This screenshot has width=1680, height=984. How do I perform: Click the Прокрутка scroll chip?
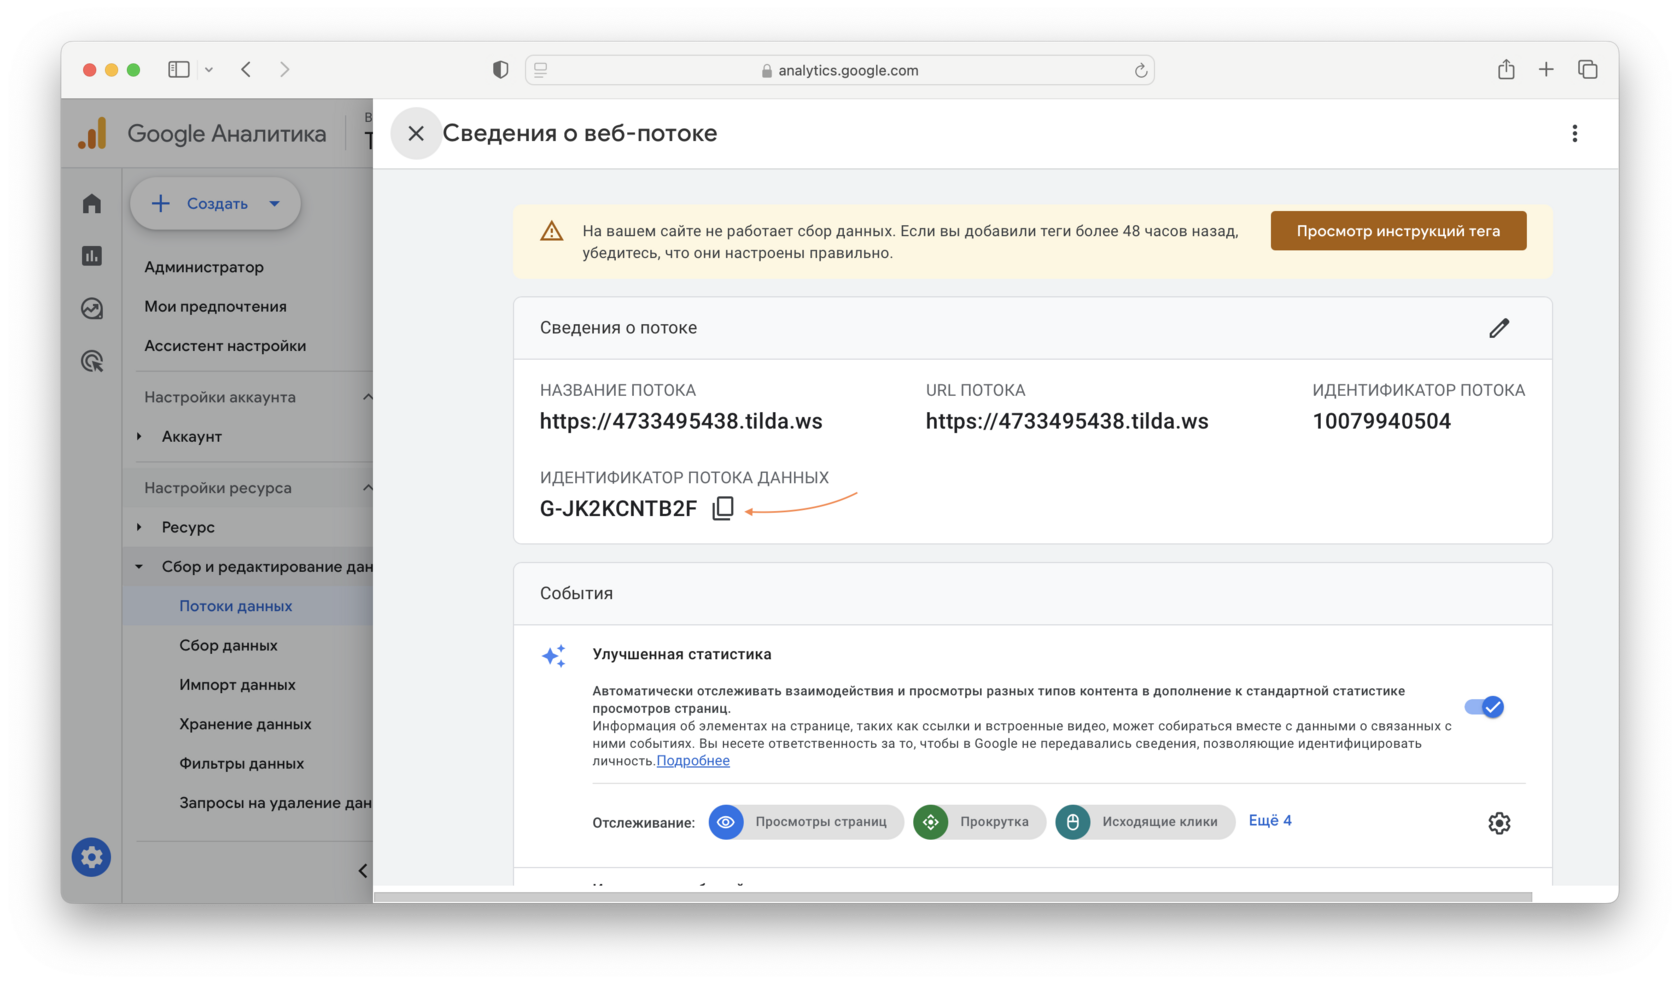[979, 822]
